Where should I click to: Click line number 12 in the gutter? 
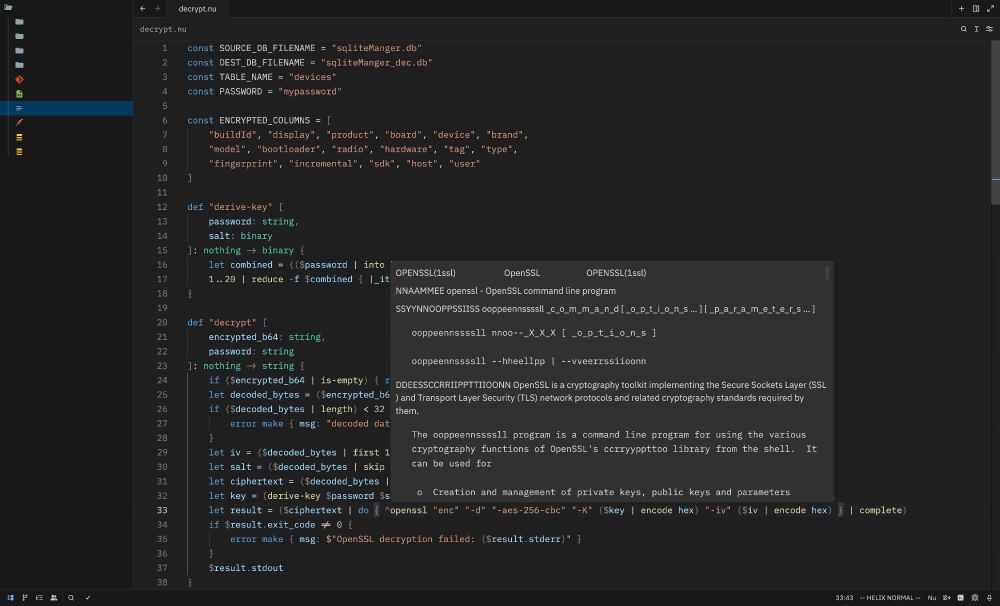point(162,207)
